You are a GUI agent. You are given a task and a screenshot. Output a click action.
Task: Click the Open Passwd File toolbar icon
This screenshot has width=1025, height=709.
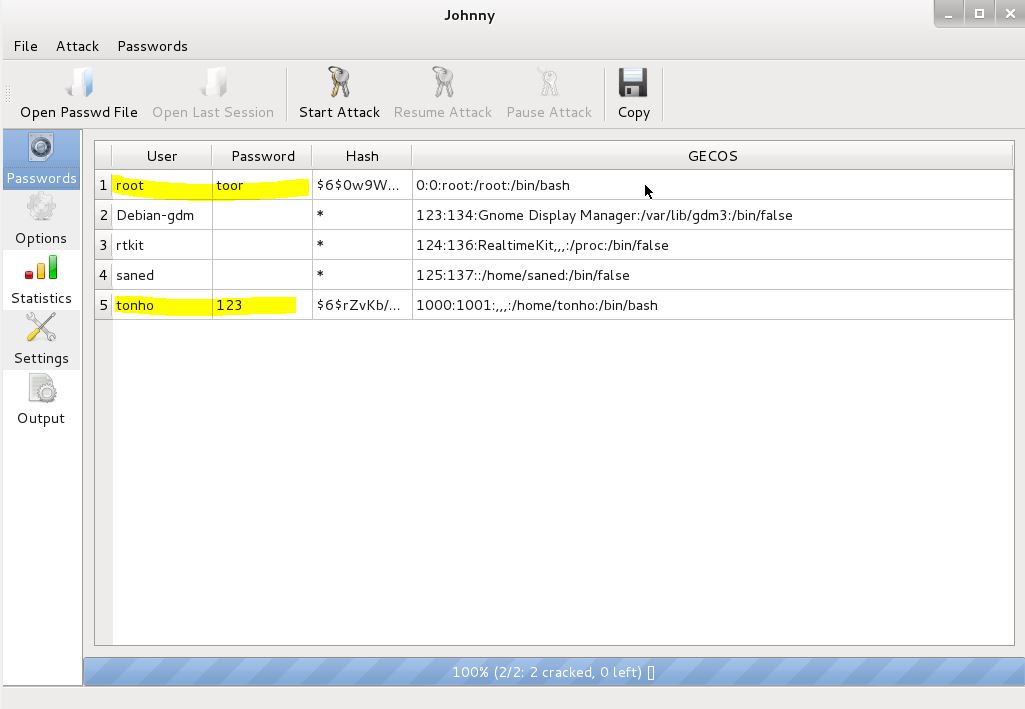79,83
